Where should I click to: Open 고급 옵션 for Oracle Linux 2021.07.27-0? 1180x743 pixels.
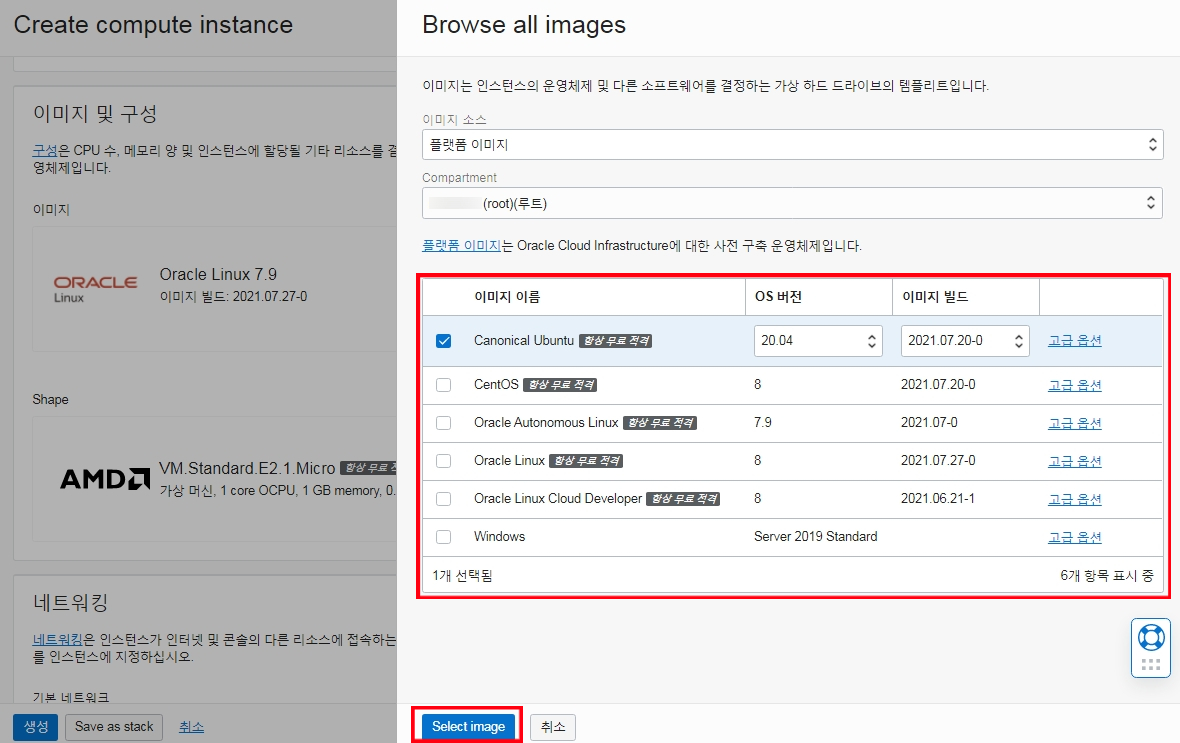click(1075, 461)
